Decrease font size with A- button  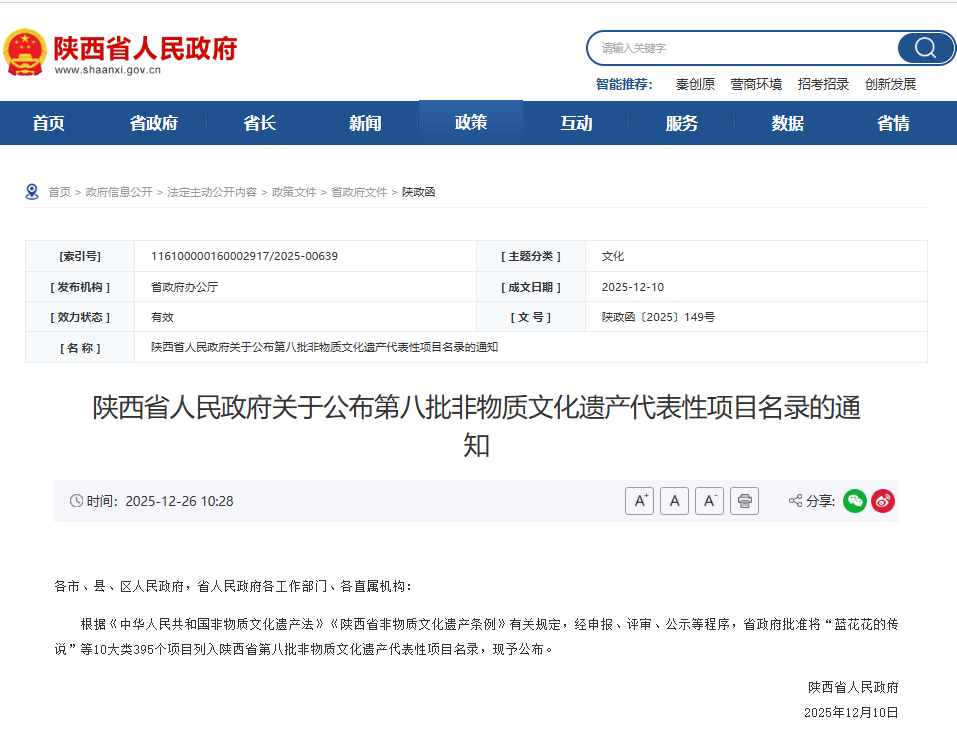(709, 501)
